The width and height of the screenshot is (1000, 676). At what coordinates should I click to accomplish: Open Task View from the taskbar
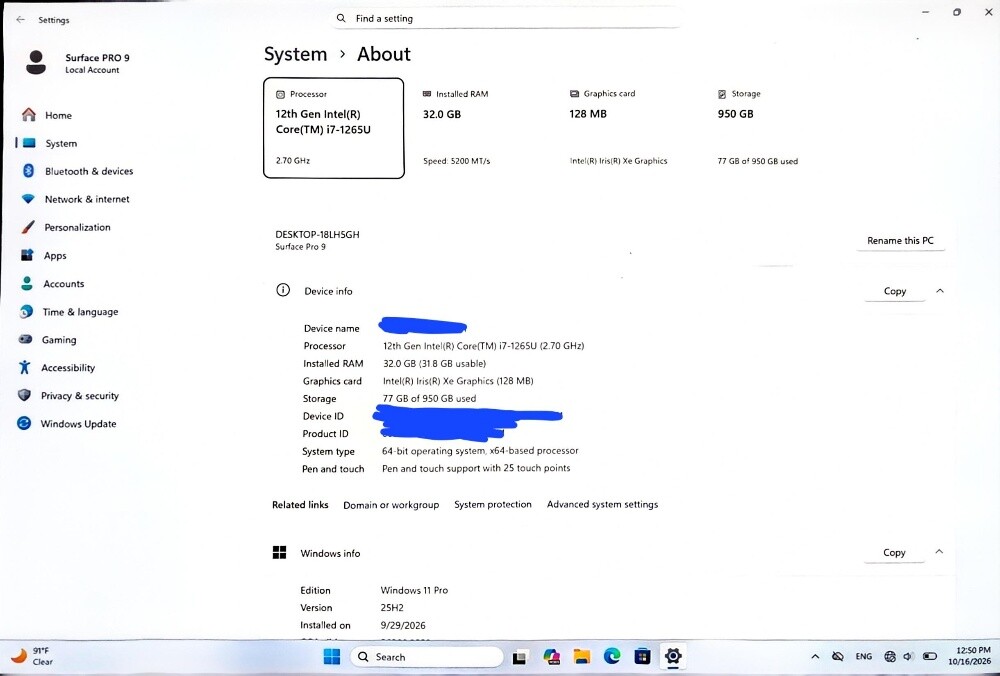(520, 657)
